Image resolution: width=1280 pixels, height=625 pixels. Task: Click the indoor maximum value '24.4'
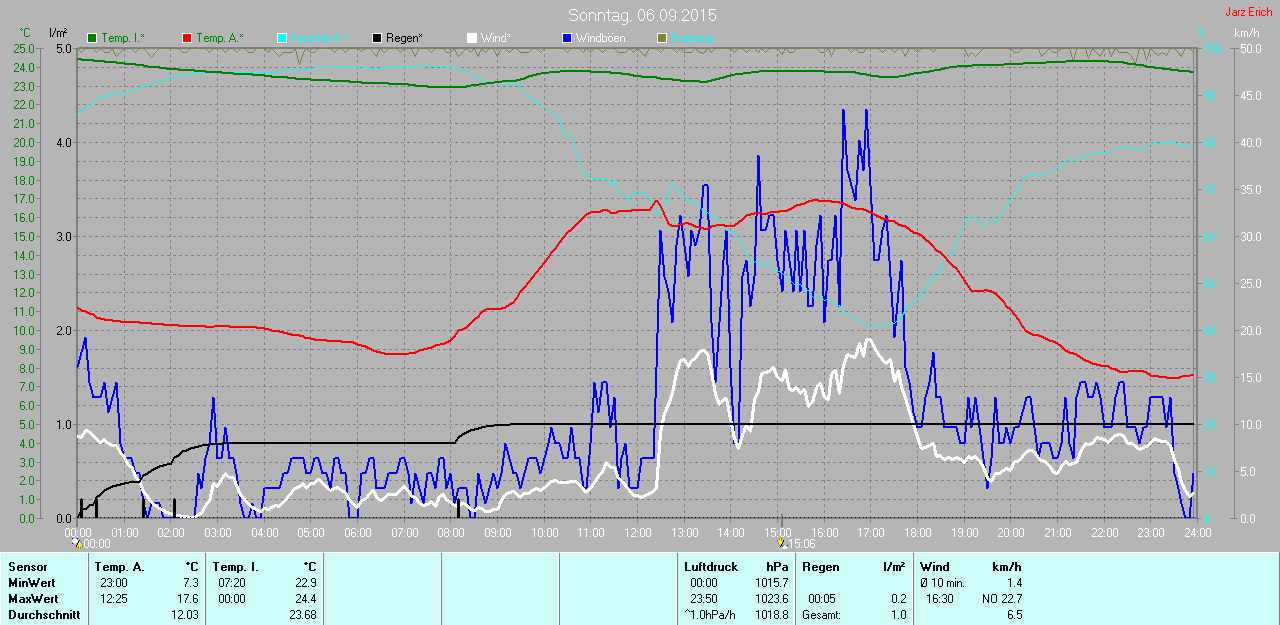point(305,598)
